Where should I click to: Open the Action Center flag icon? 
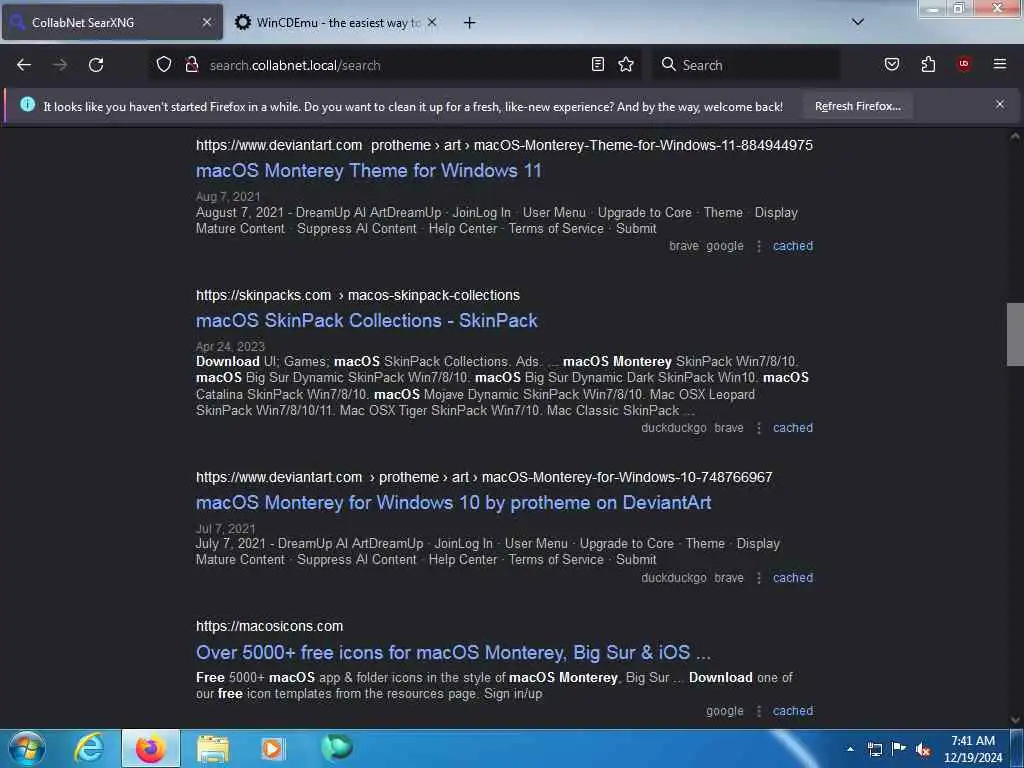point(899,748)
